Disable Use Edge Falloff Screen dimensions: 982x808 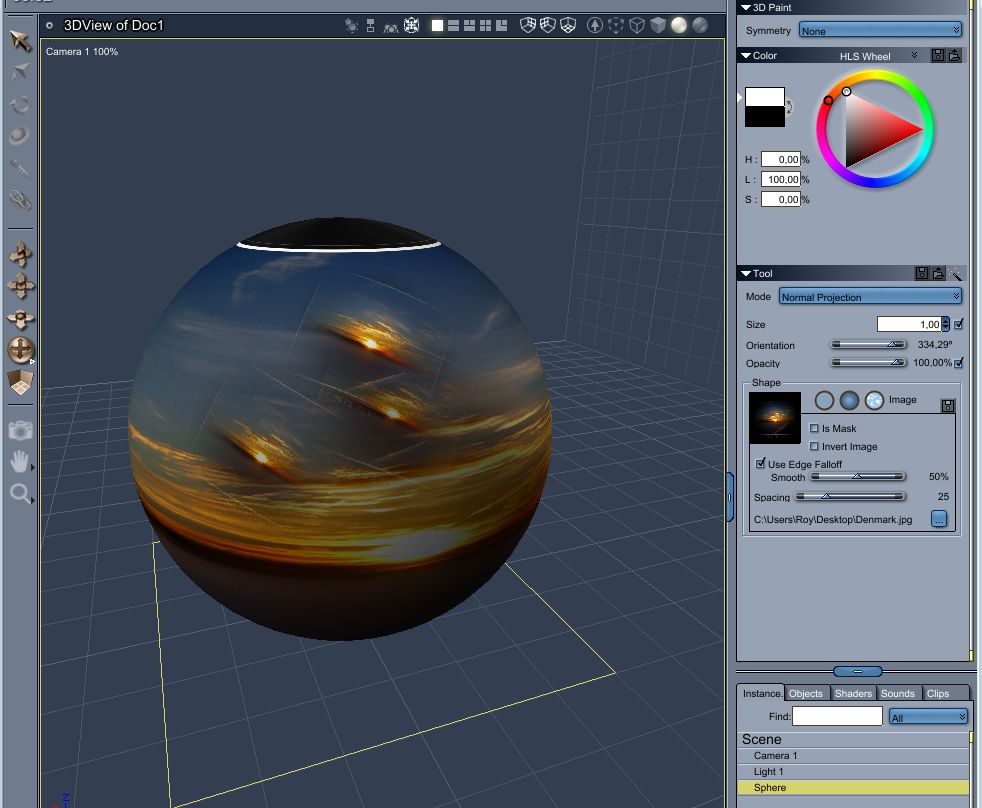(x=762, y=464)
